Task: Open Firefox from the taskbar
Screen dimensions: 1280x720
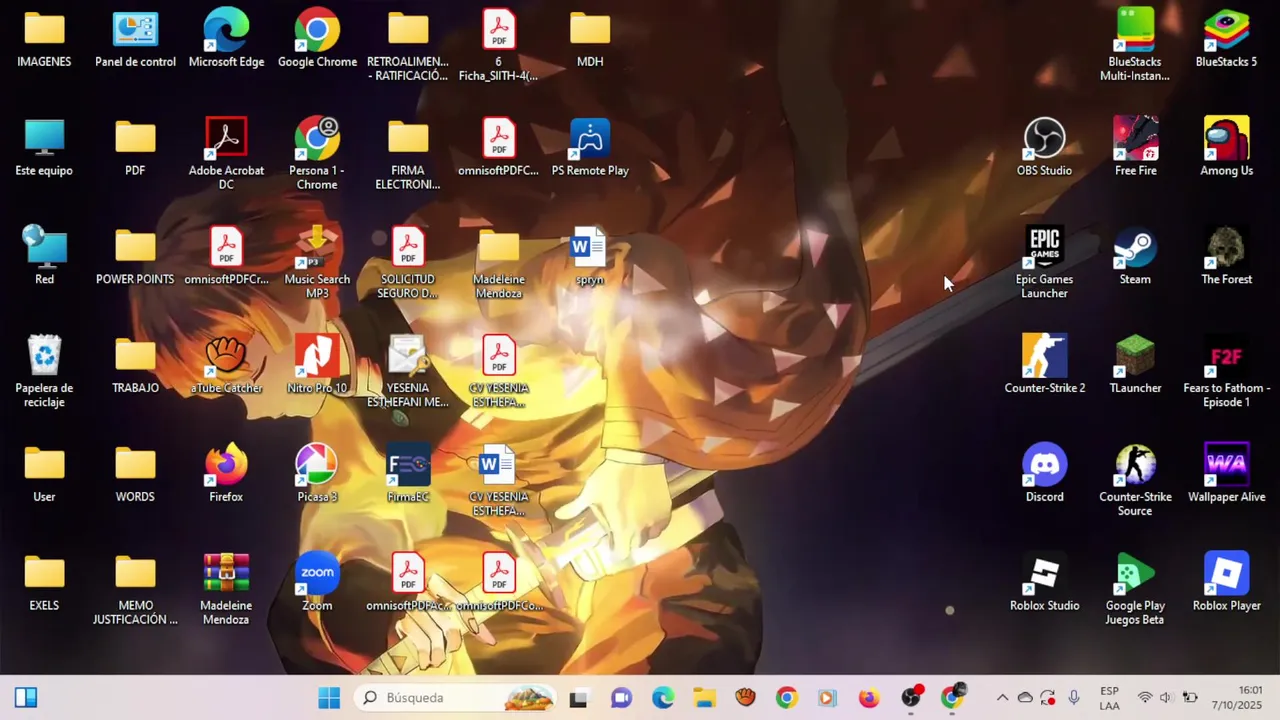Action: click(869, 698)
